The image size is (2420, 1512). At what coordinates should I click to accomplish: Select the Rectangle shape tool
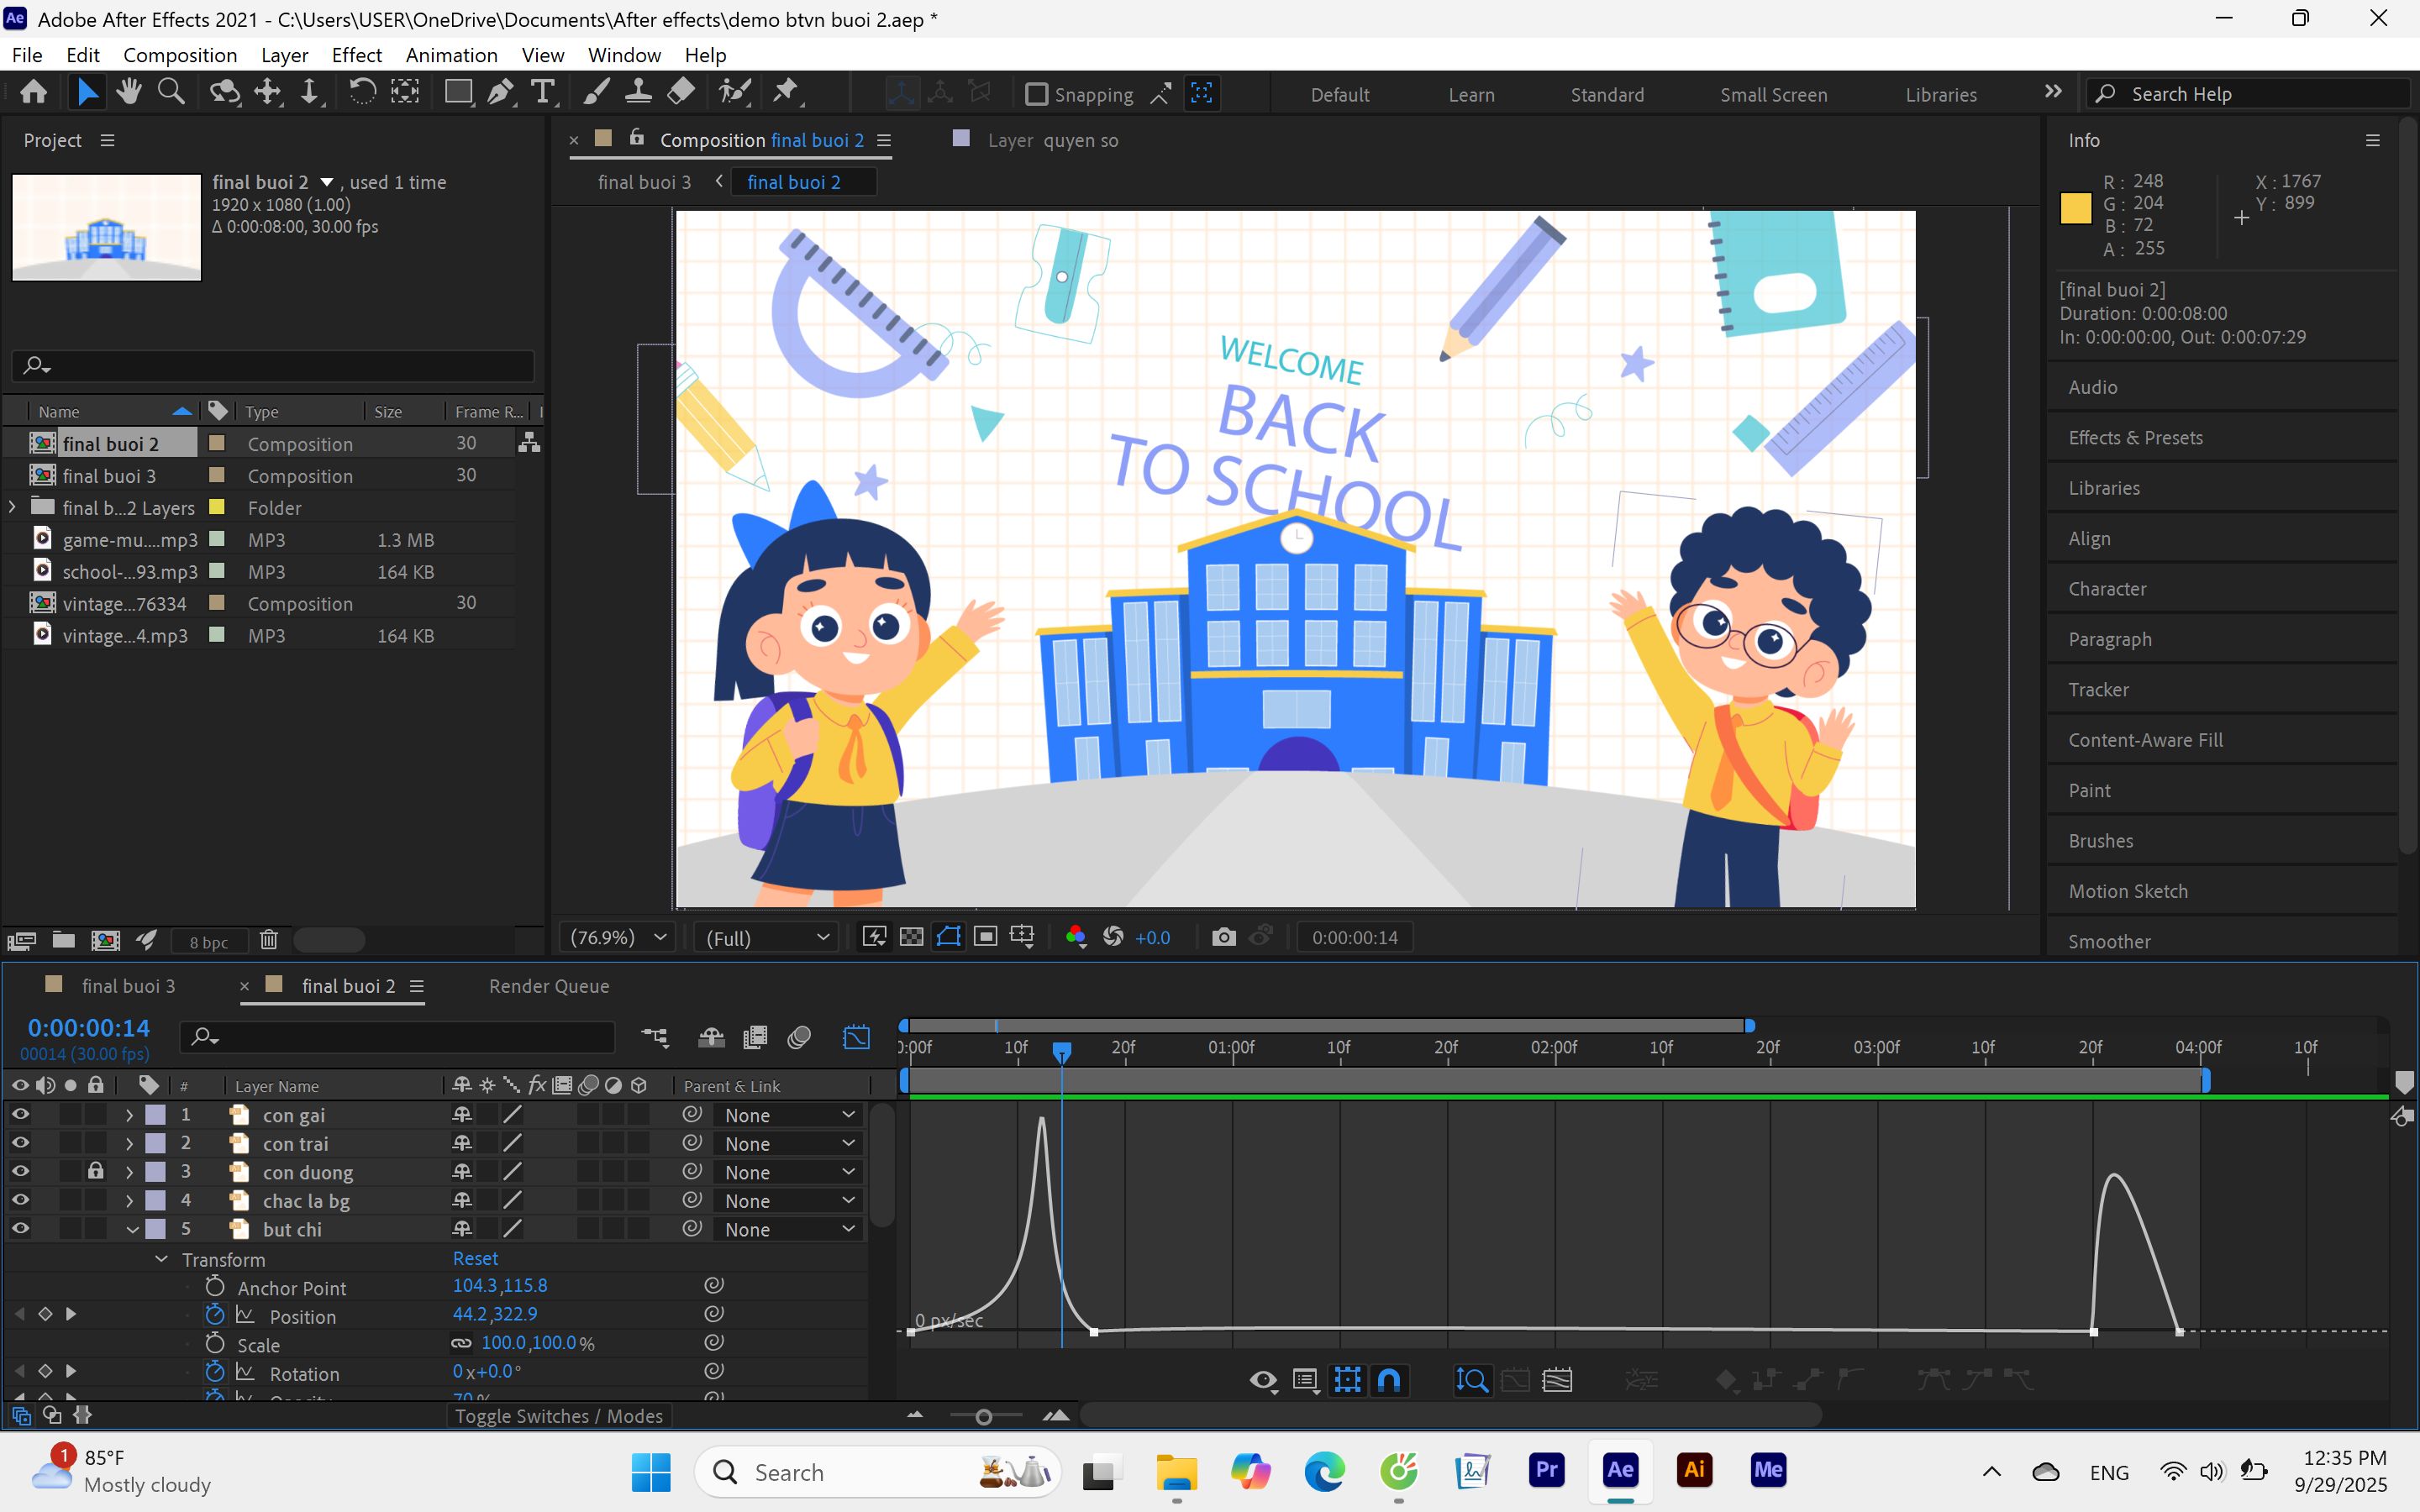pos(458,93)
